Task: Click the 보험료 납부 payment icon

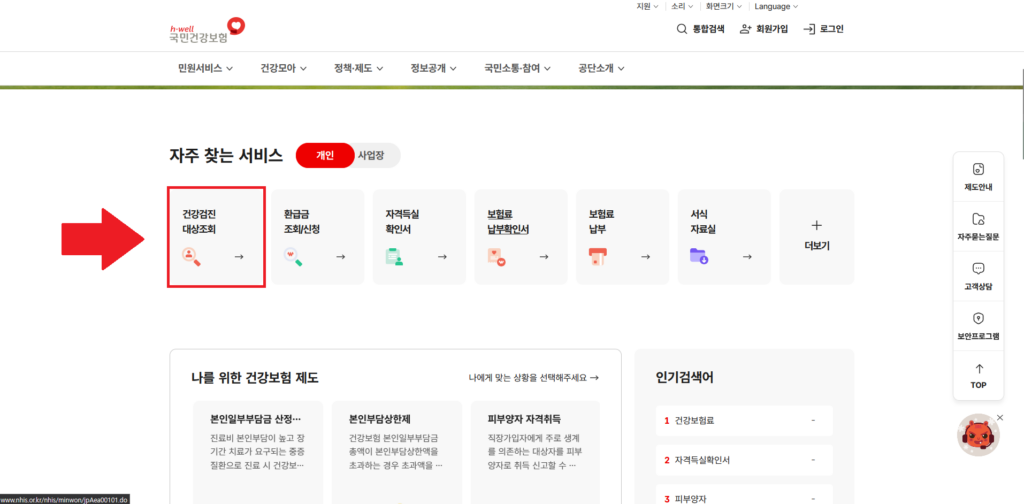Action: [598, 257]
